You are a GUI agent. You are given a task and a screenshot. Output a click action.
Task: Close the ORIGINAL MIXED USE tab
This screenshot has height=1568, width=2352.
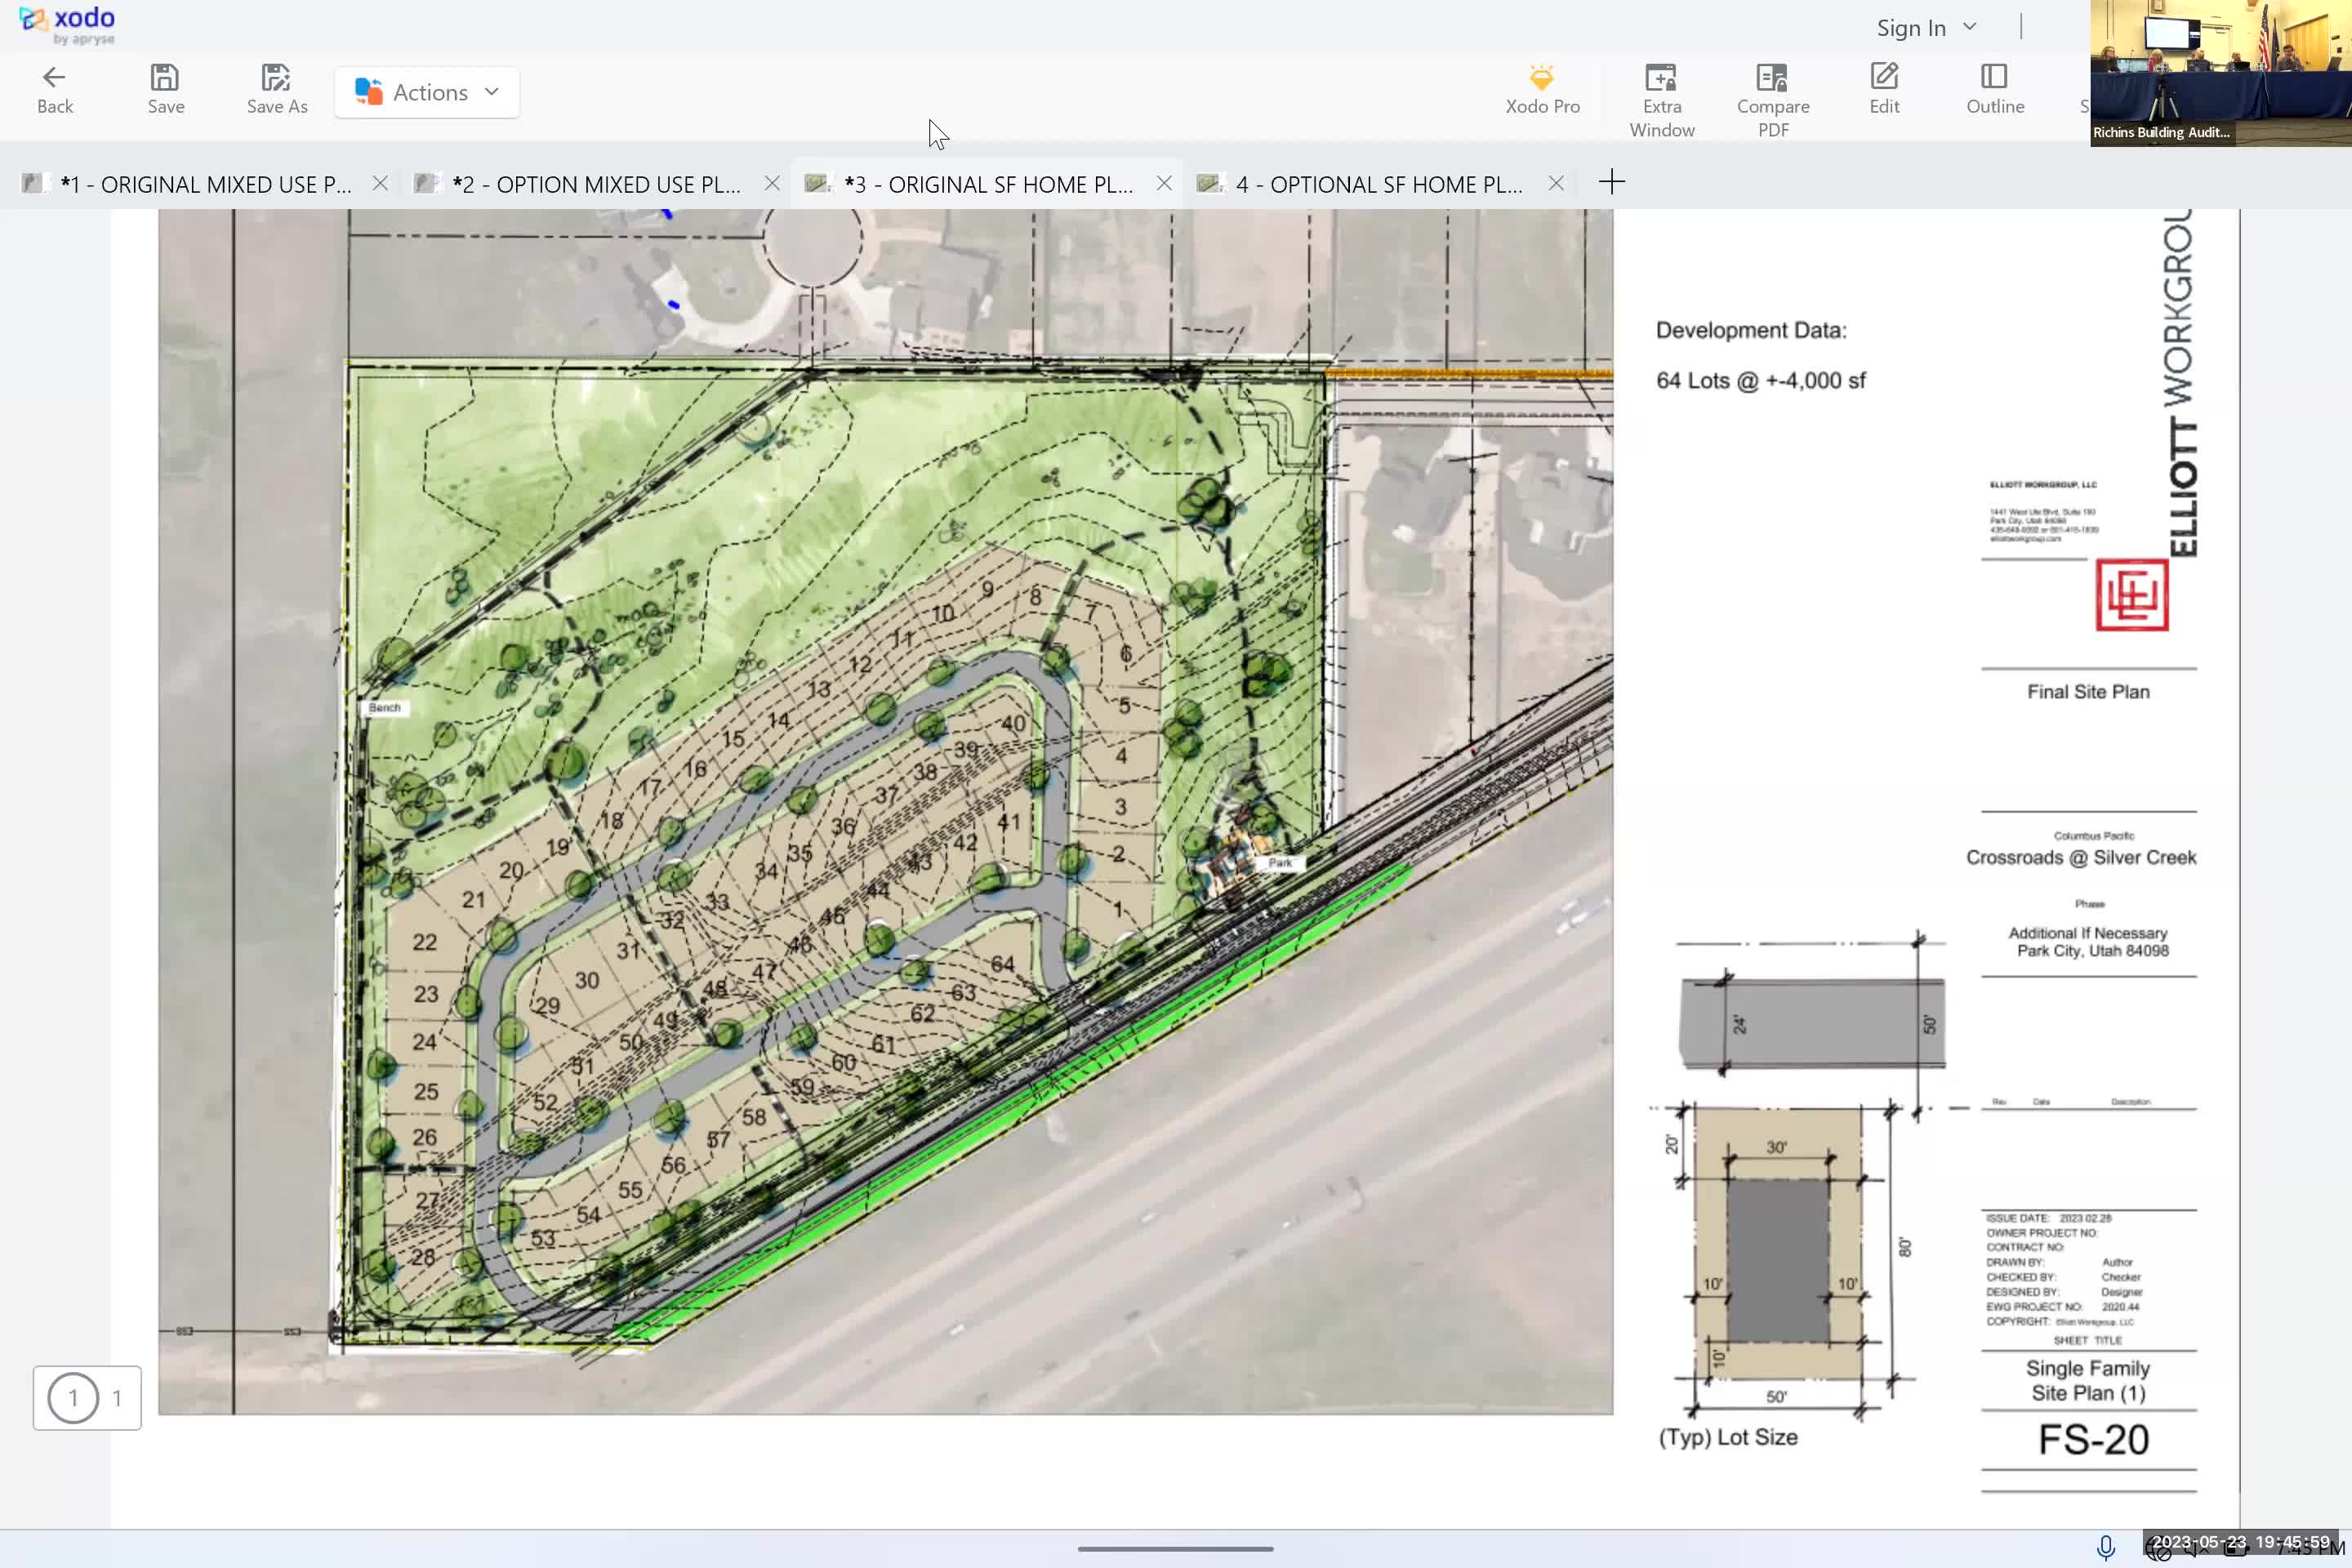(x=381, y=183)
